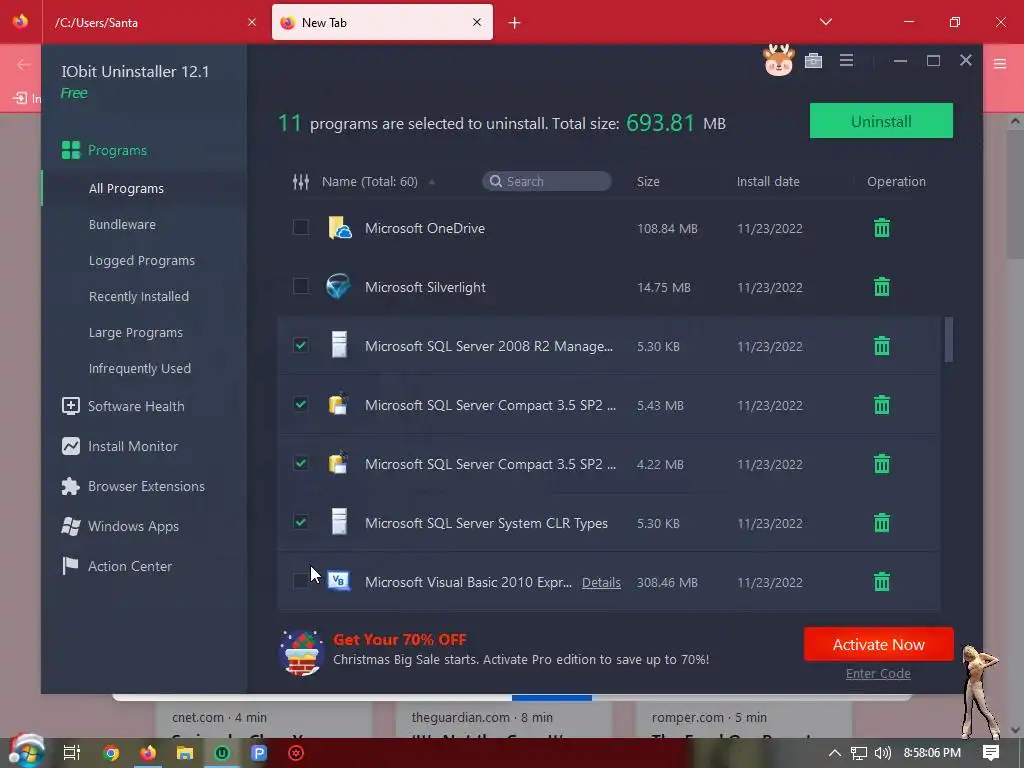Viewport: 1024px width, 768px height.
Task: Click trash icon for the 4.22 MB SQL Server Compact row
Action: click(882, 464)
